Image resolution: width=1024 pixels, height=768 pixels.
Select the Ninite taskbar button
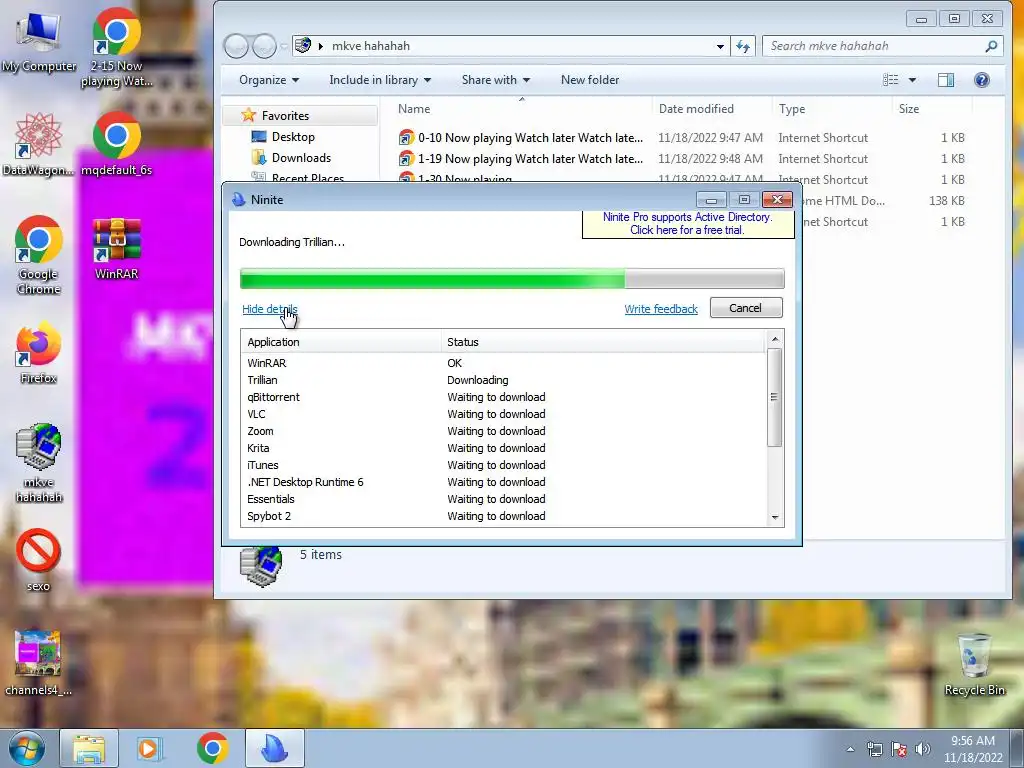pyautogui.click(x=275, y=748)
